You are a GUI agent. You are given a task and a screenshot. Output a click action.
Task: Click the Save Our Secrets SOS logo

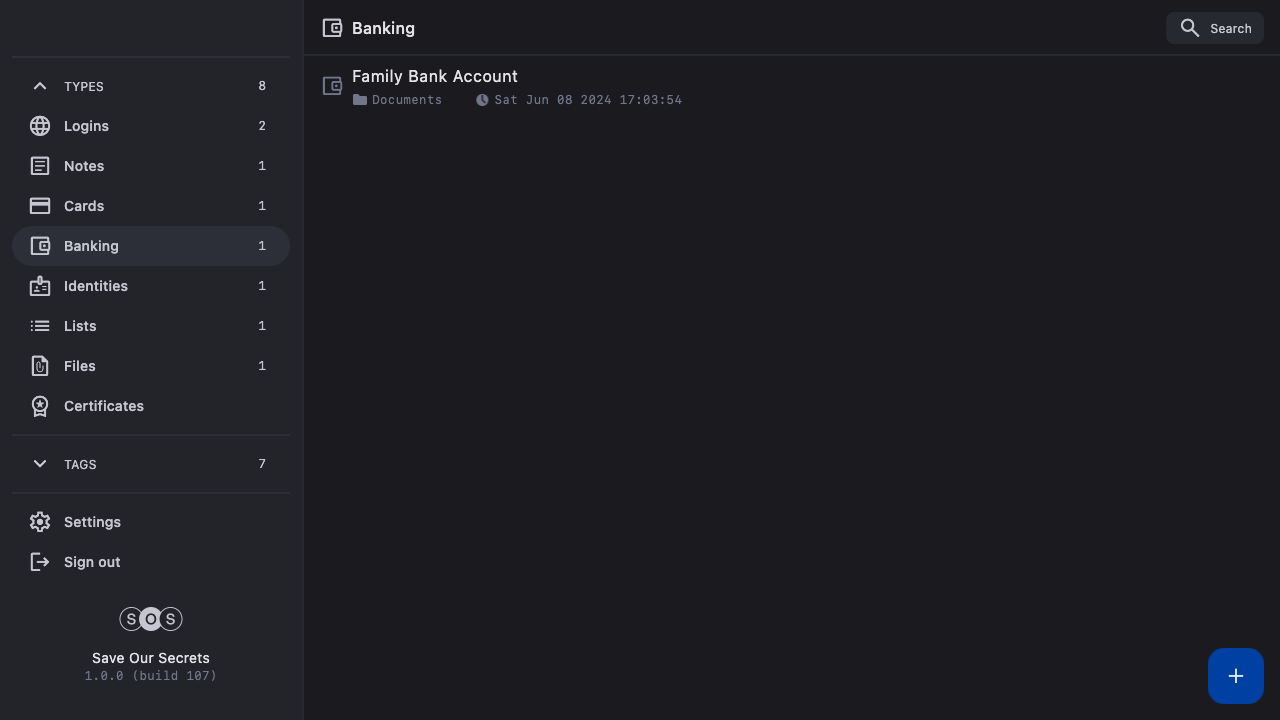pyautogui.click(x=151, y=619)
